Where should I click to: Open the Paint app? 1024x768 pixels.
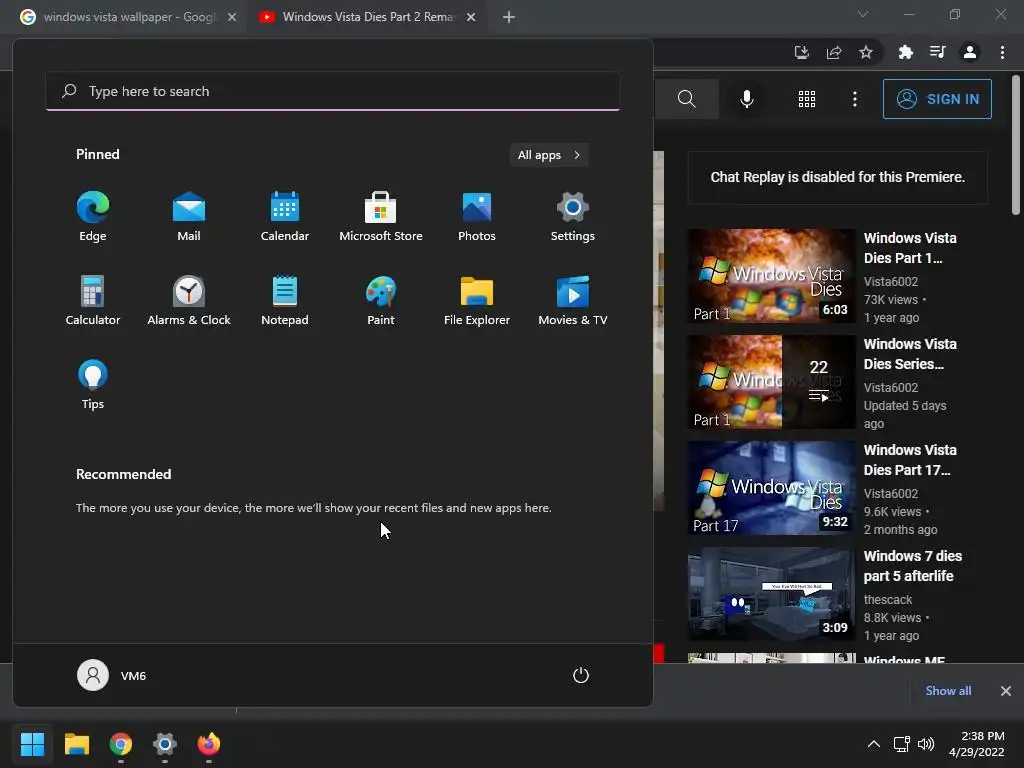coord(381,300)
